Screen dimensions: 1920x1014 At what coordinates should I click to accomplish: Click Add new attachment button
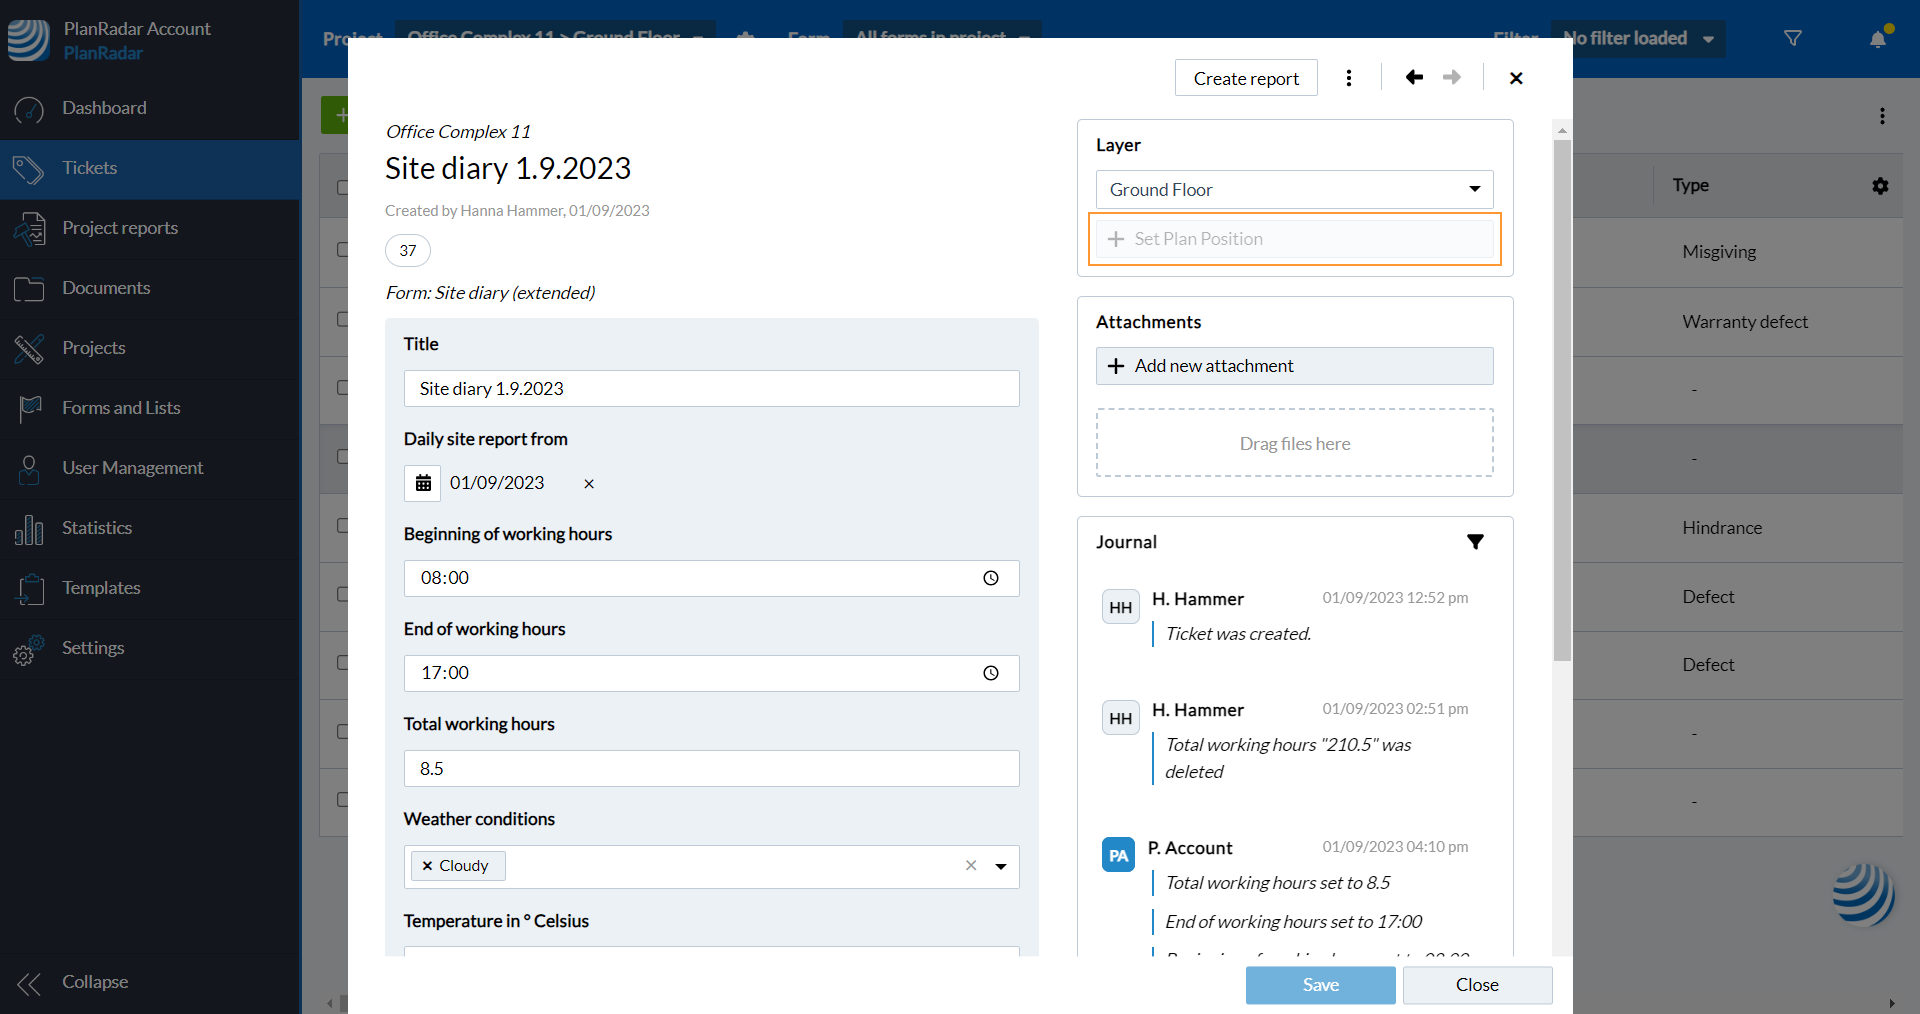coord(1294,366)
